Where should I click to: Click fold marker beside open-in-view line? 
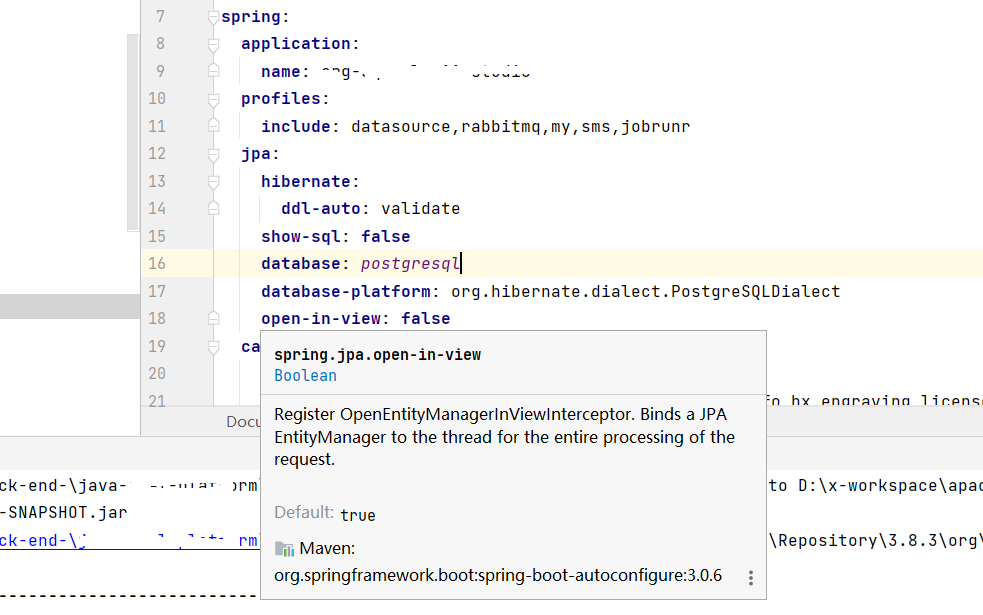pyautogui.click(x=213, y=318)
